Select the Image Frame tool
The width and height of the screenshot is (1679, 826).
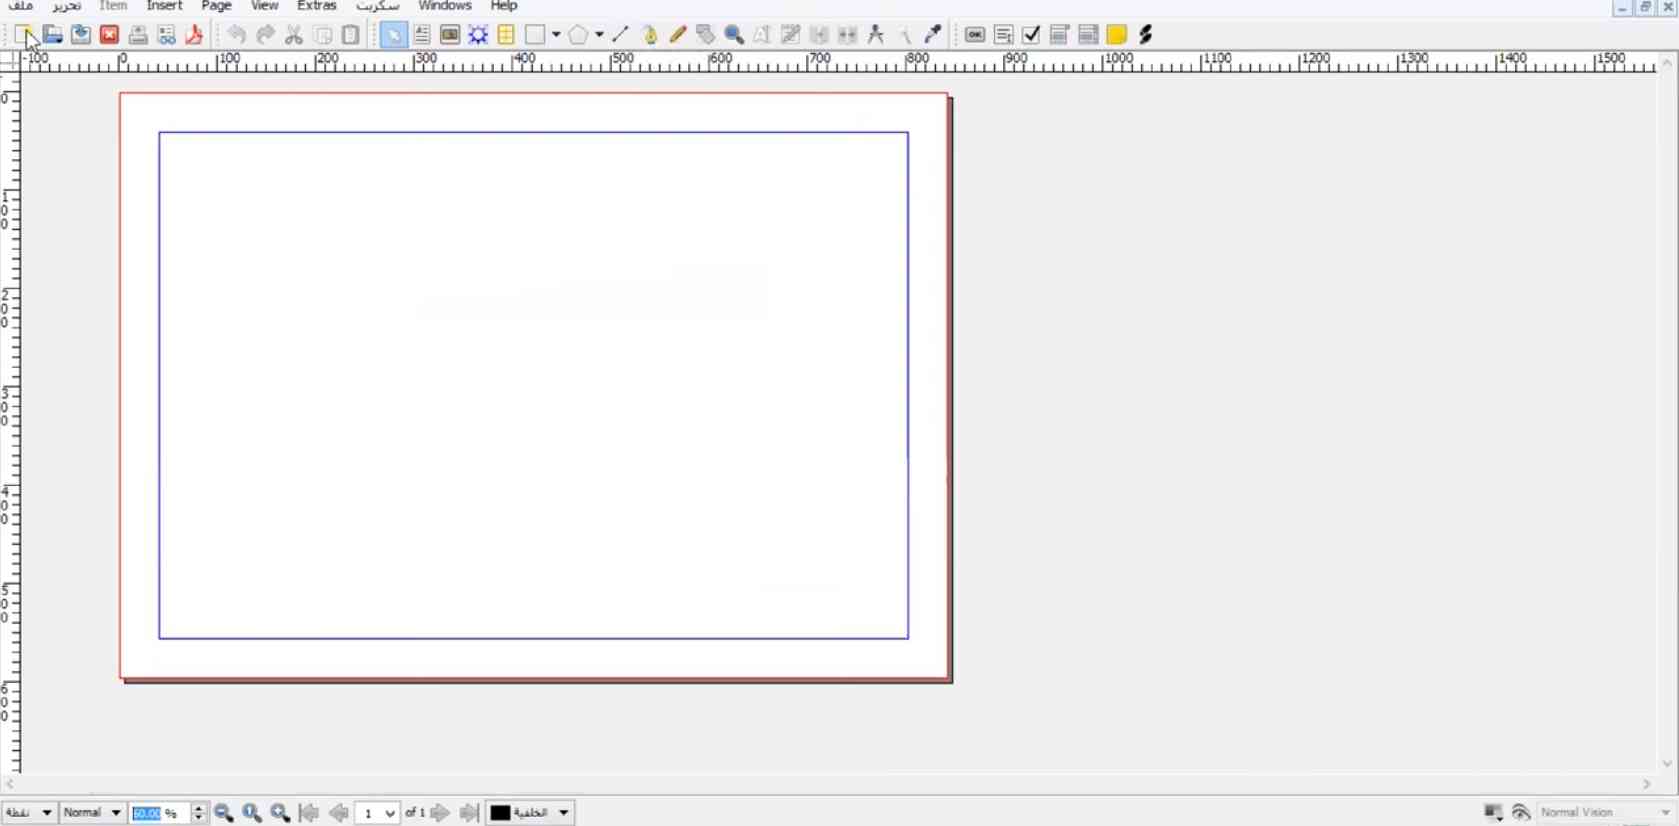pyautogui.click(x=450, y=35)
